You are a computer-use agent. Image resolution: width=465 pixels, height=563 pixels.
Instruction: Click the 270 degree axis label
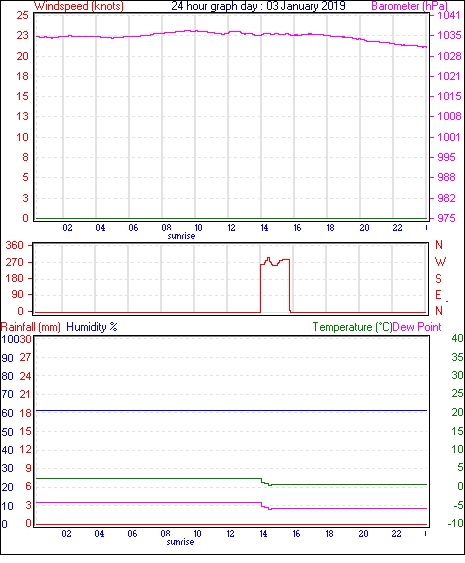click(14, 262)
